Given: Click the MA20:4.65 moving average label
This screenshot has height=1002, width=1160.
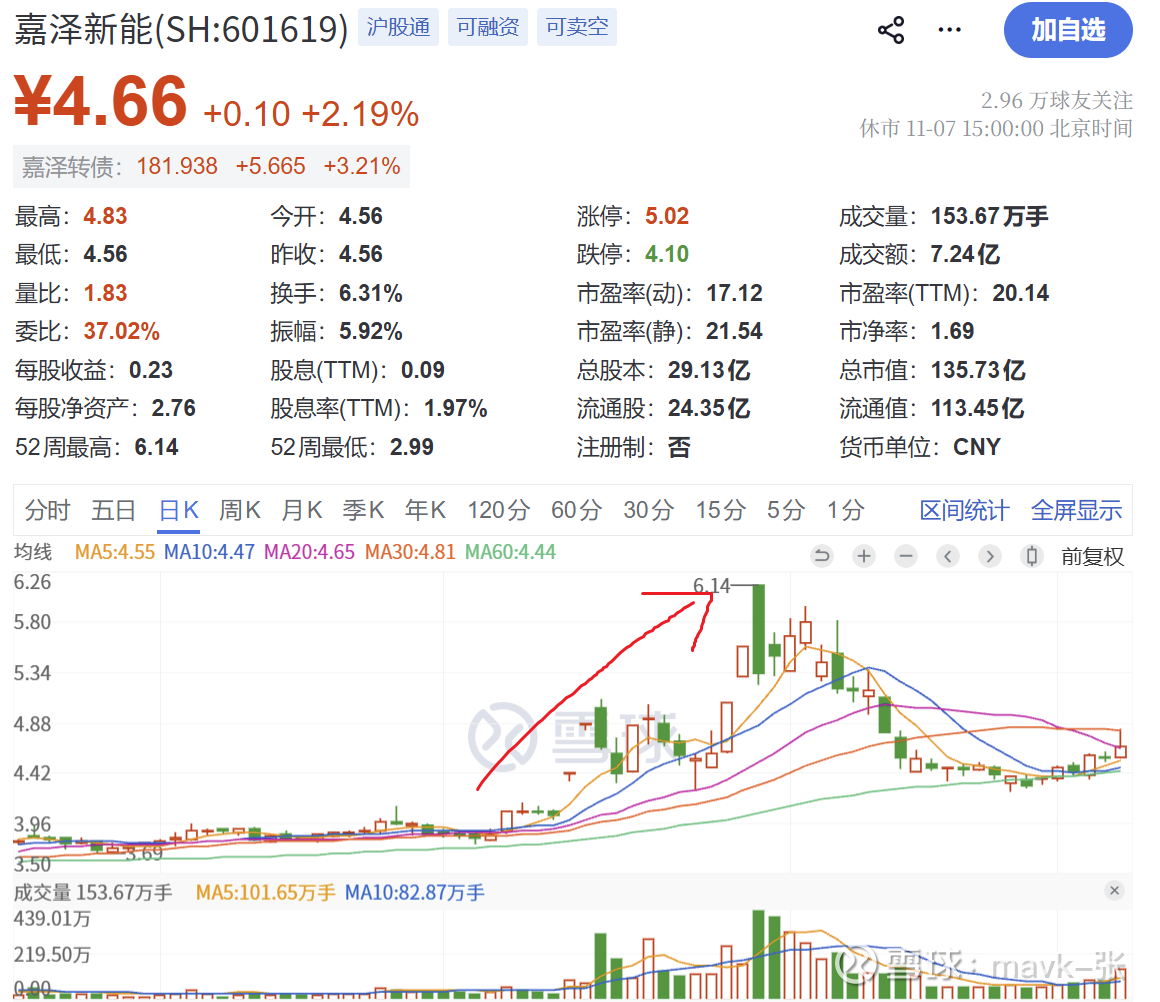Looking at the screenshot, I should pos(309,552).
